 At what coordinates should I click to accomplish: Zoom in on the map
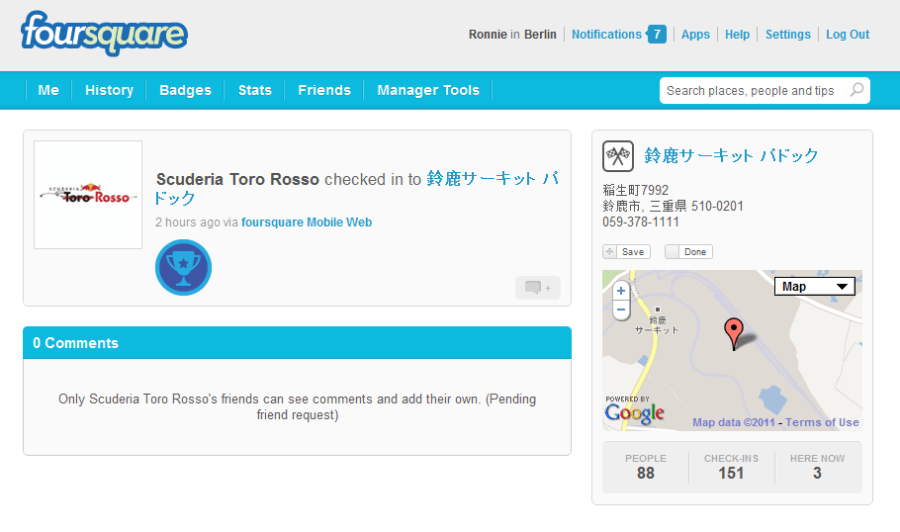coord(620,291)
